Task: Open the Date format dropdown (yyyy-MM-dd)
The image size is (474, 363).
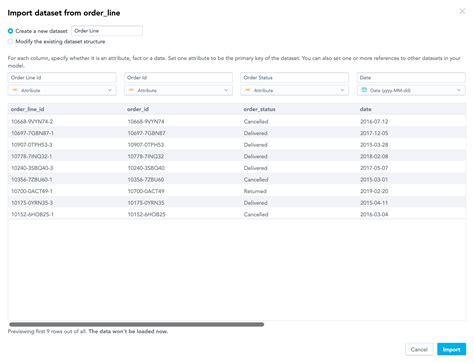Action: tap(411, 90)
